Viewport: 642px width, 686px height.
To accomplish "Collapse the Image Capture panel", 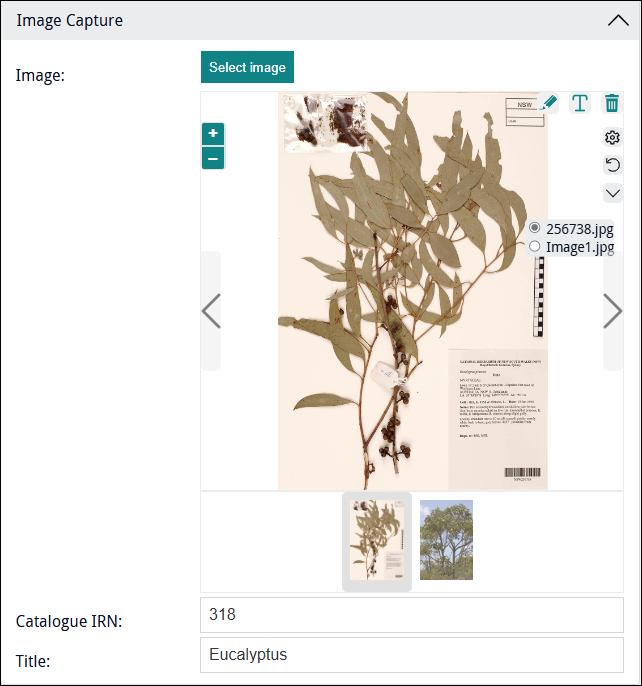I will pos(618,21).
